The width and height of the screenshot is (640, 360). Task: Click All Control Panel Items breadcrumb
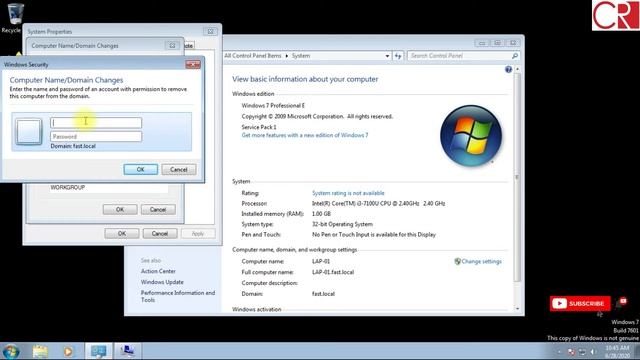tap(253, 56)
